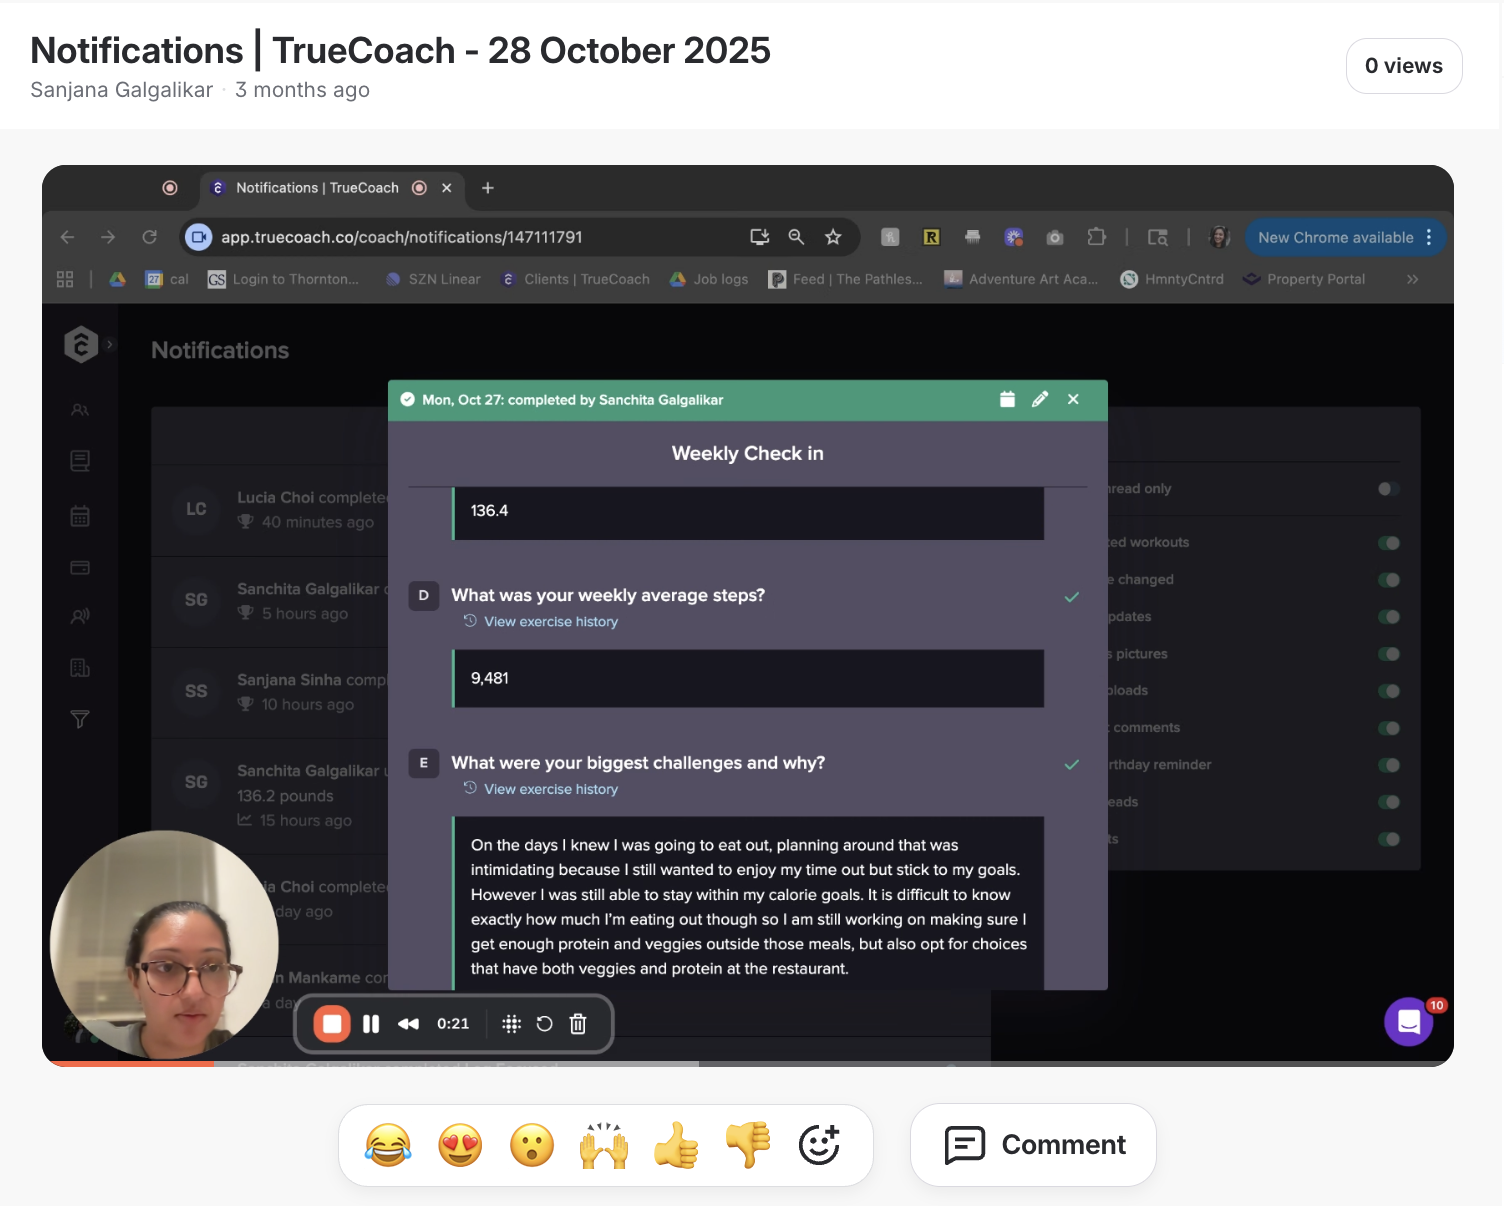Open a new browser tab
The width and height of the screenshot is (1504, 1206).
click(488, 188)
